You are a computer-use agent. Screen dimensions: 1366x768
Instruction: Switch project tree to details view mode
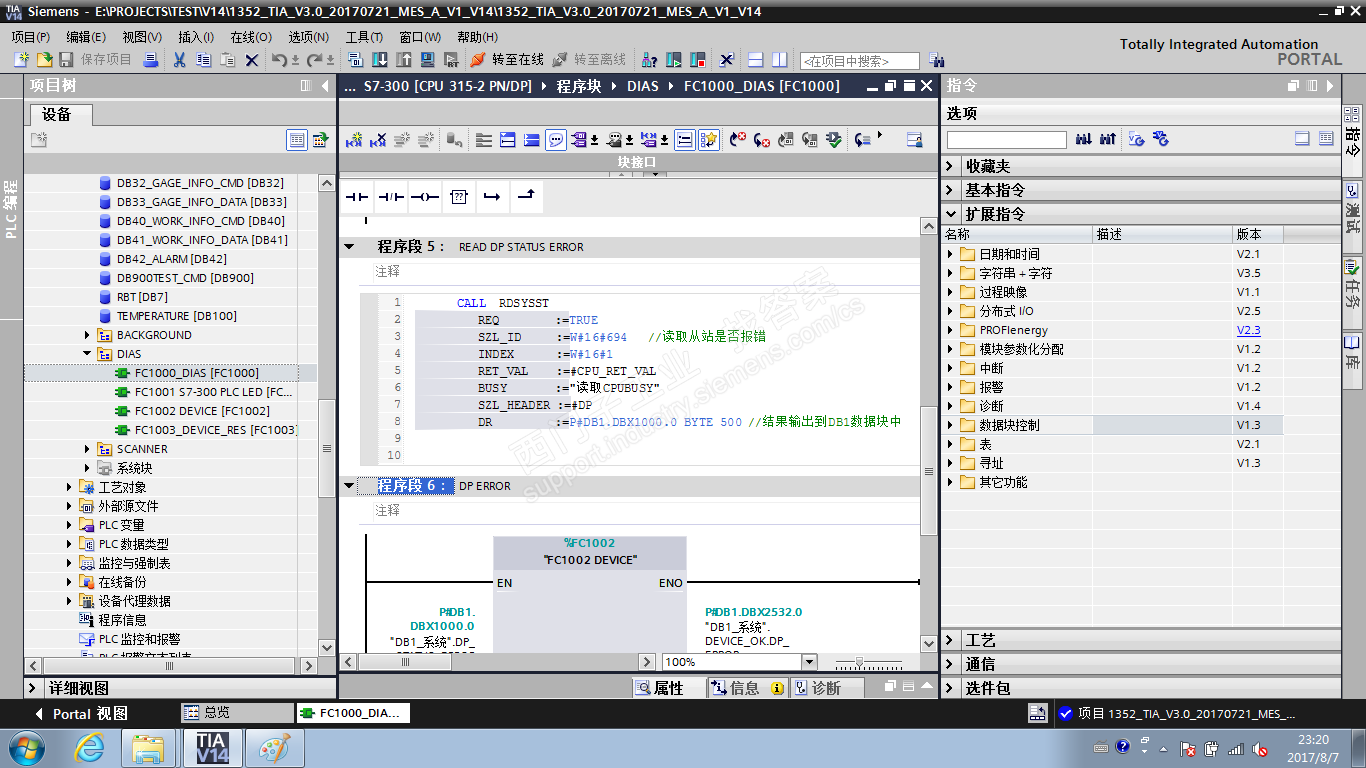coord(297,140)
